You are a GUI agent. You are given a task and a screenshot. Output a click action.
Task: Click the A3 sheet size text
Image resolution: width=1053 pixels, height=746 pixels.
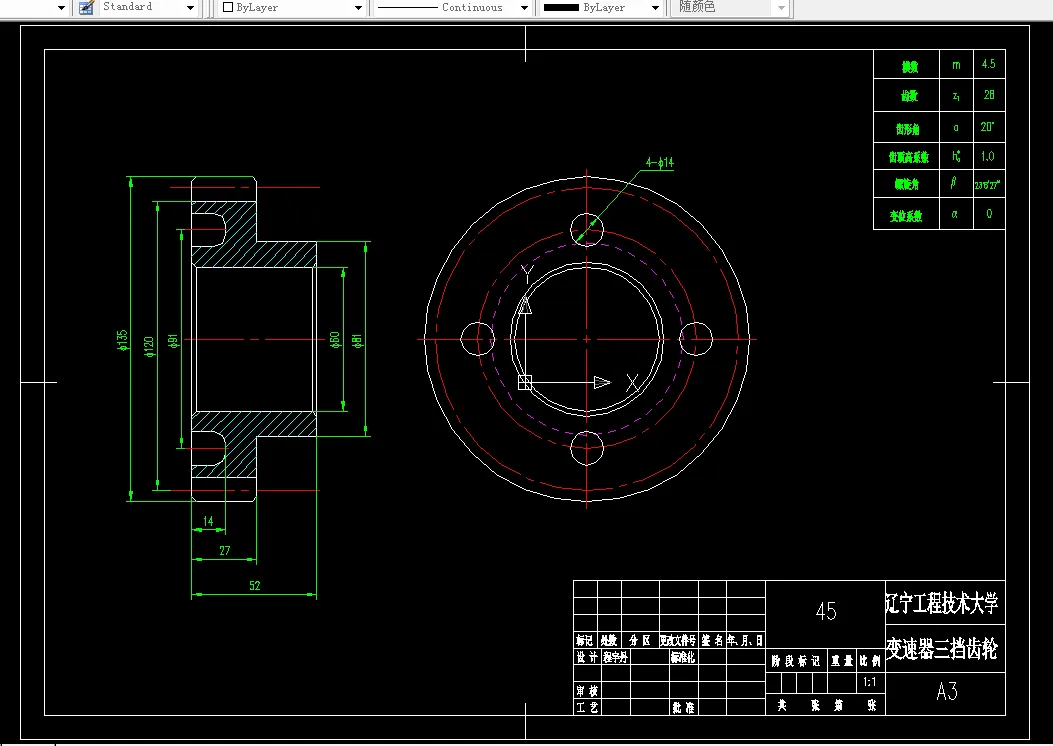(947, 692)
